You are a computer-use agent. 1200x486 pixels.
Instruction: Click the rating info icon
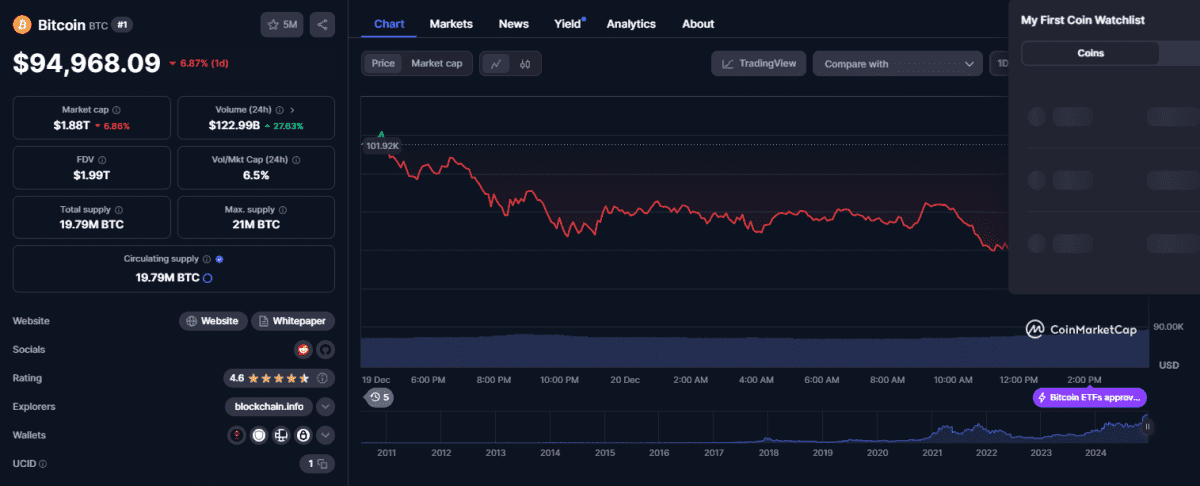(x=323, y=379)
